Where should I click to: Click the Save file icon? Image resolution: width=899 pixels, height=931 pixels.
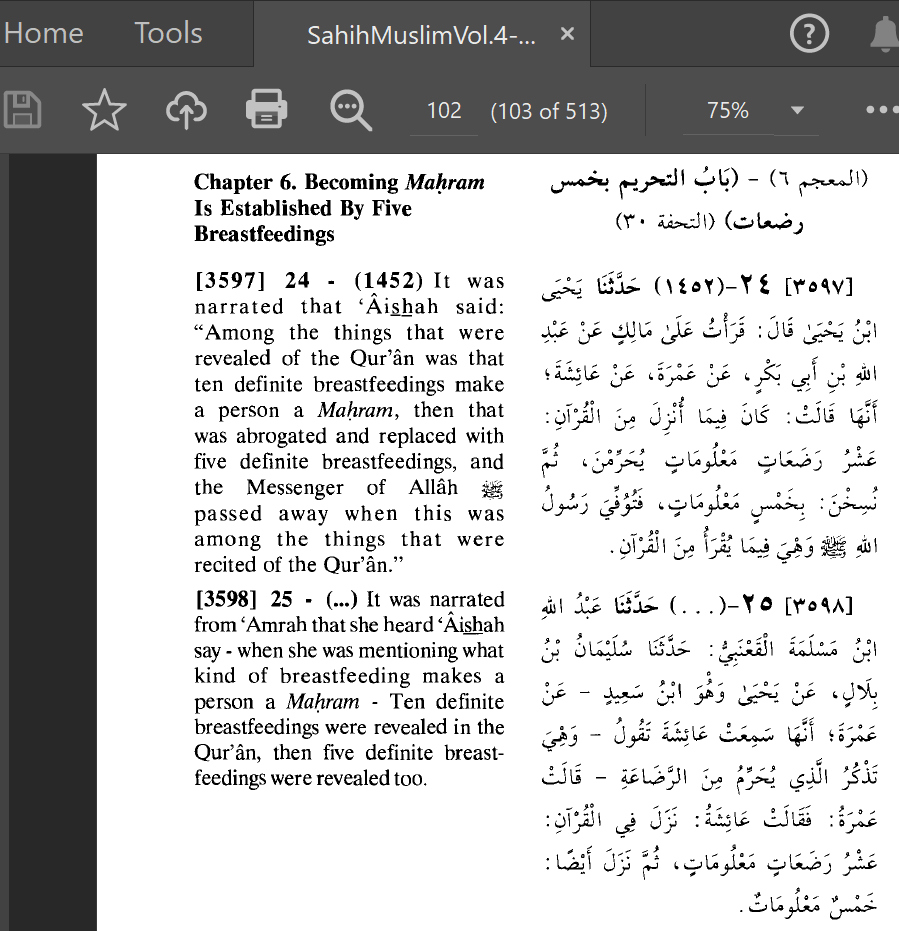click(x=22, y=110)
